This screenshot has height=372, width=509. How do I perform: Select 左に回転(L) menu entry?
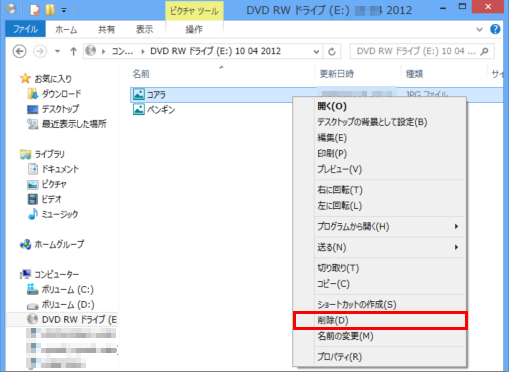(x=379, y=206)
